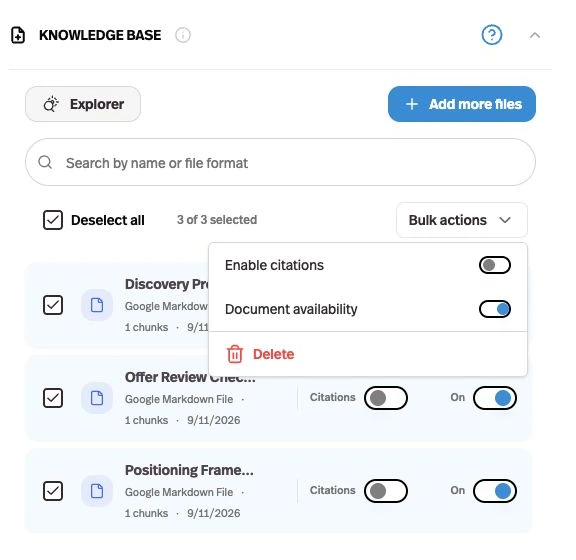Click the Positioning Frame file icon

[97, 491]
